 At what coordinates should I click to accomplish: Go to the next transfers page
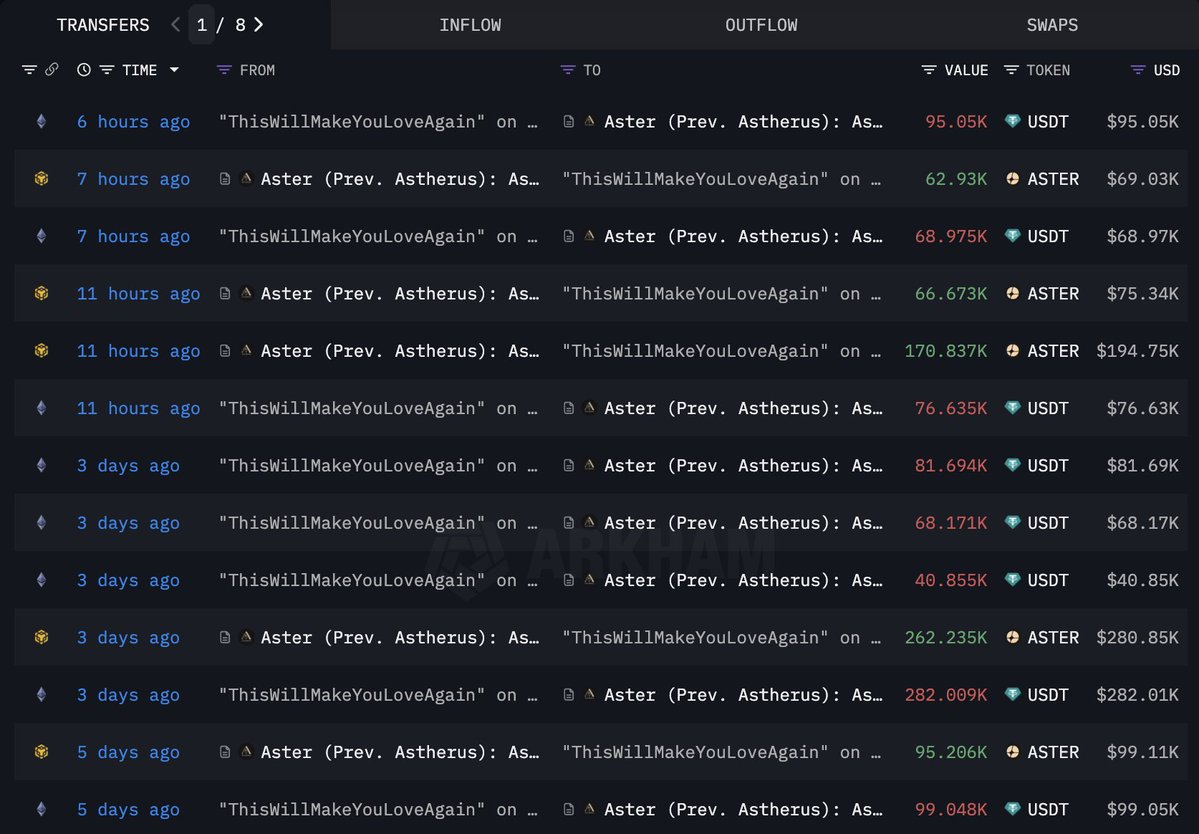click(258, 25)
